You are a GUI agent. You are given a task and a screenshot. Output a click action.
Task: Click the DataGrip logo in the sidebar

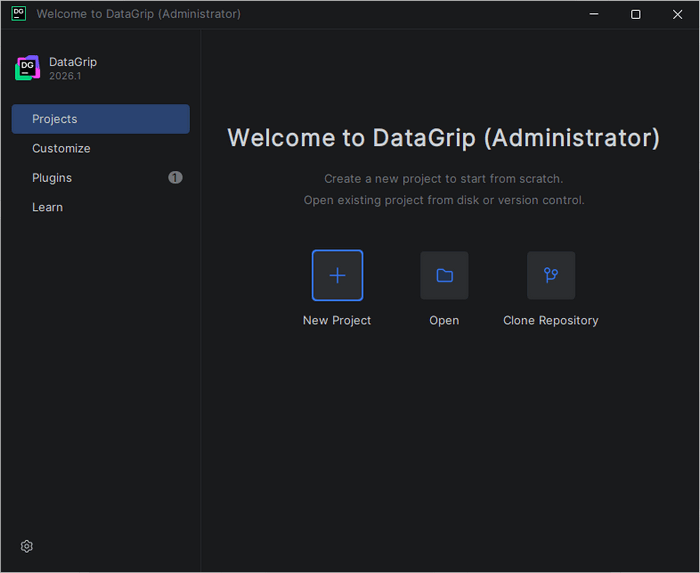point(27,68)
